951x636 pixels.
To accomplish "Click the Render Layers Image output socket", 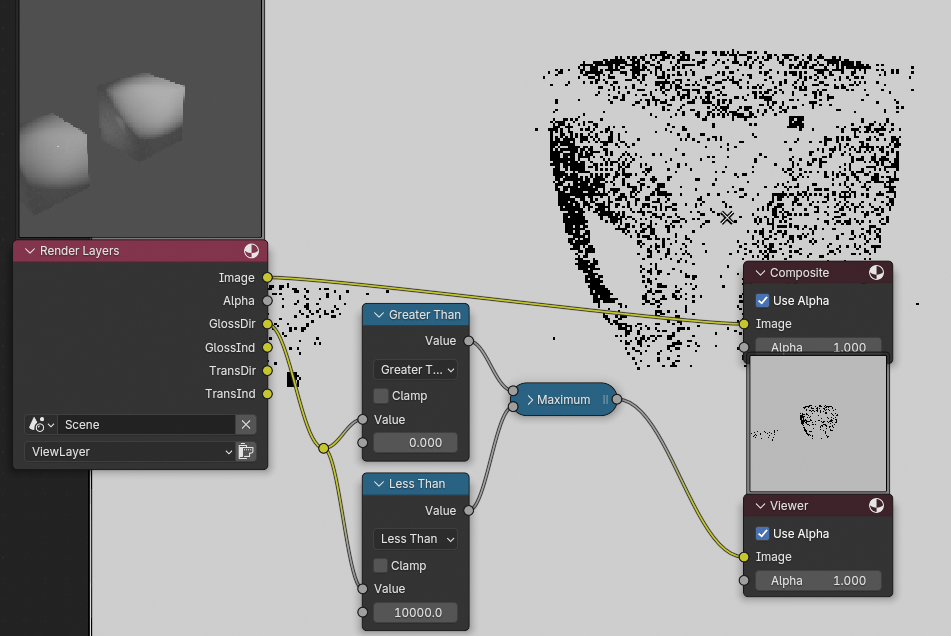I will coord(267,278).
